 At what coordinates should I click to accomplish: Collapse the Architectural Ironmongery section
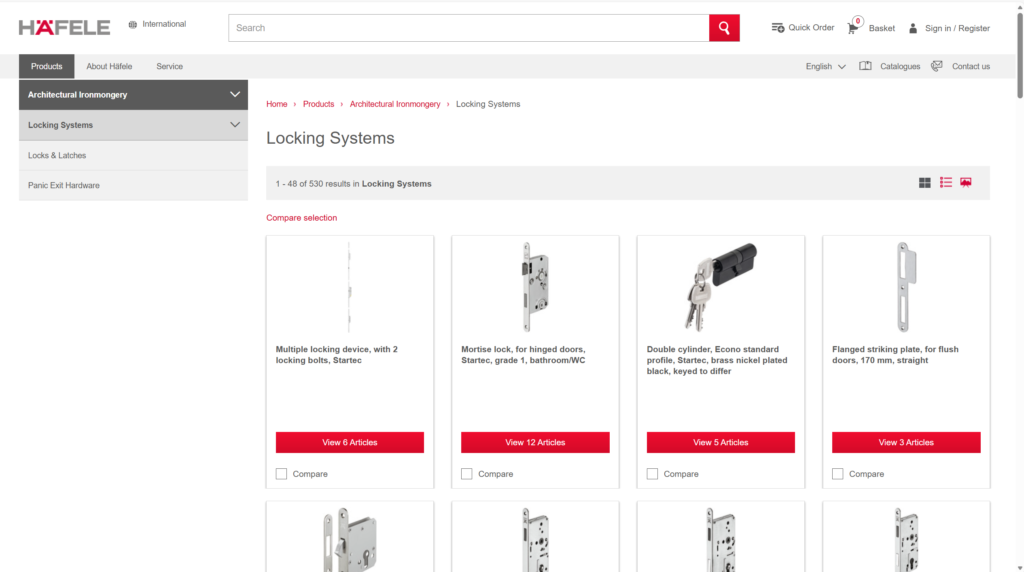[235, 94]
